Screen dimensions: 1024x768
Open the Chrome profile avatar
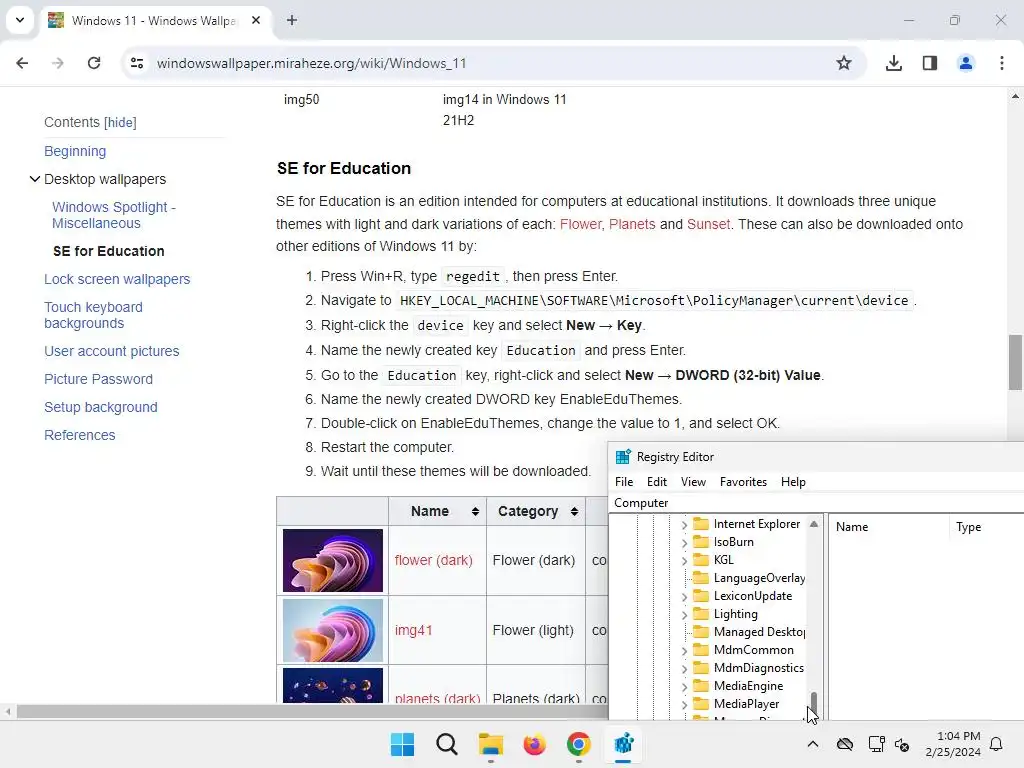tap(965, 63)
